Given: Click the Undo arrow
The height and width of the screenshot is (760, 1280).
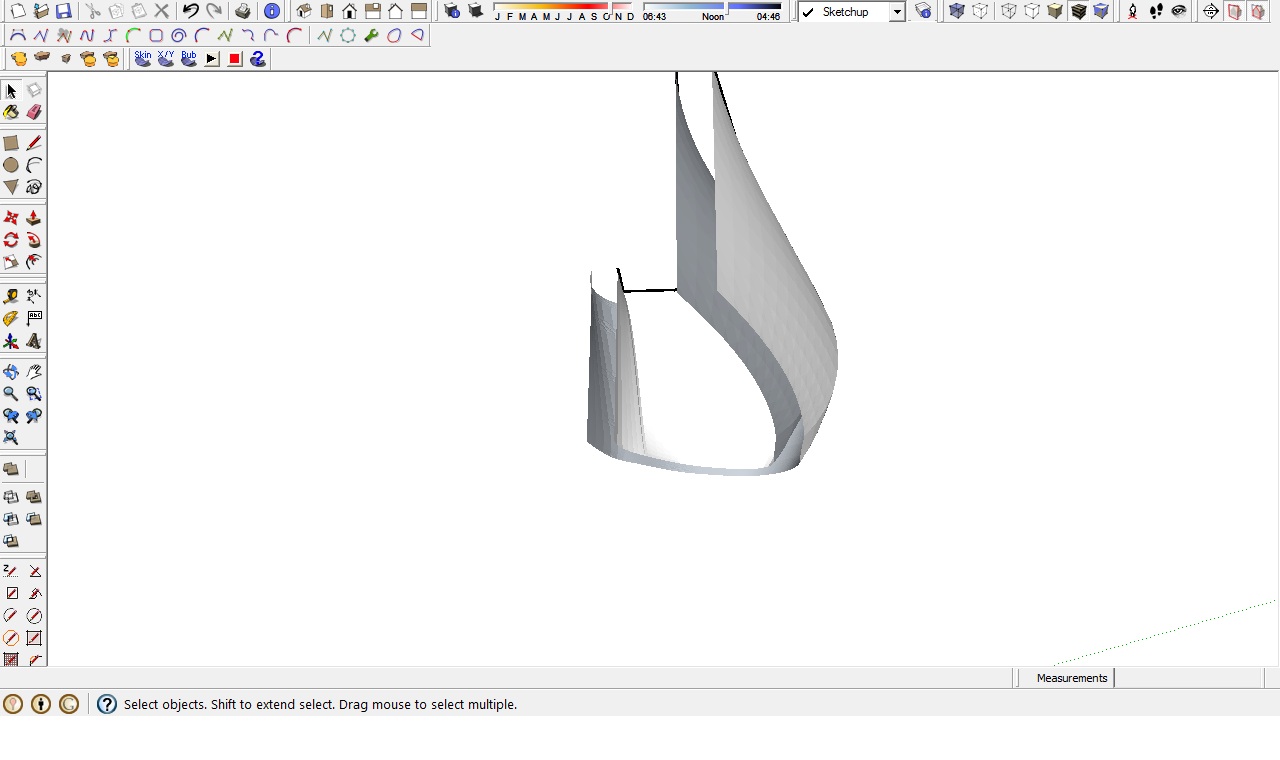Looking at the screenshot, I should [x=190, y=12].
